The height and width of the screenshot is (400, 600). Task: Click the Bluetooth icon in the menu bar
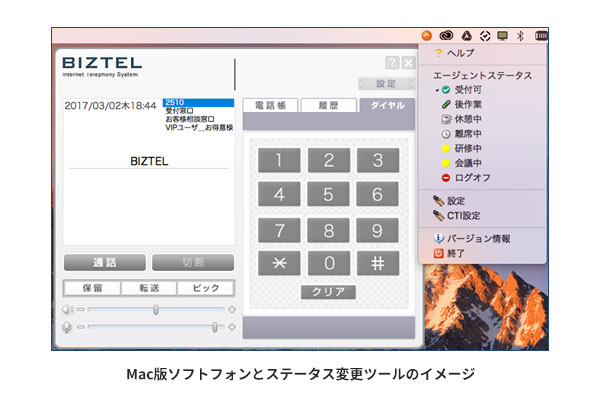pyautogui.click(x=520, y=35)
